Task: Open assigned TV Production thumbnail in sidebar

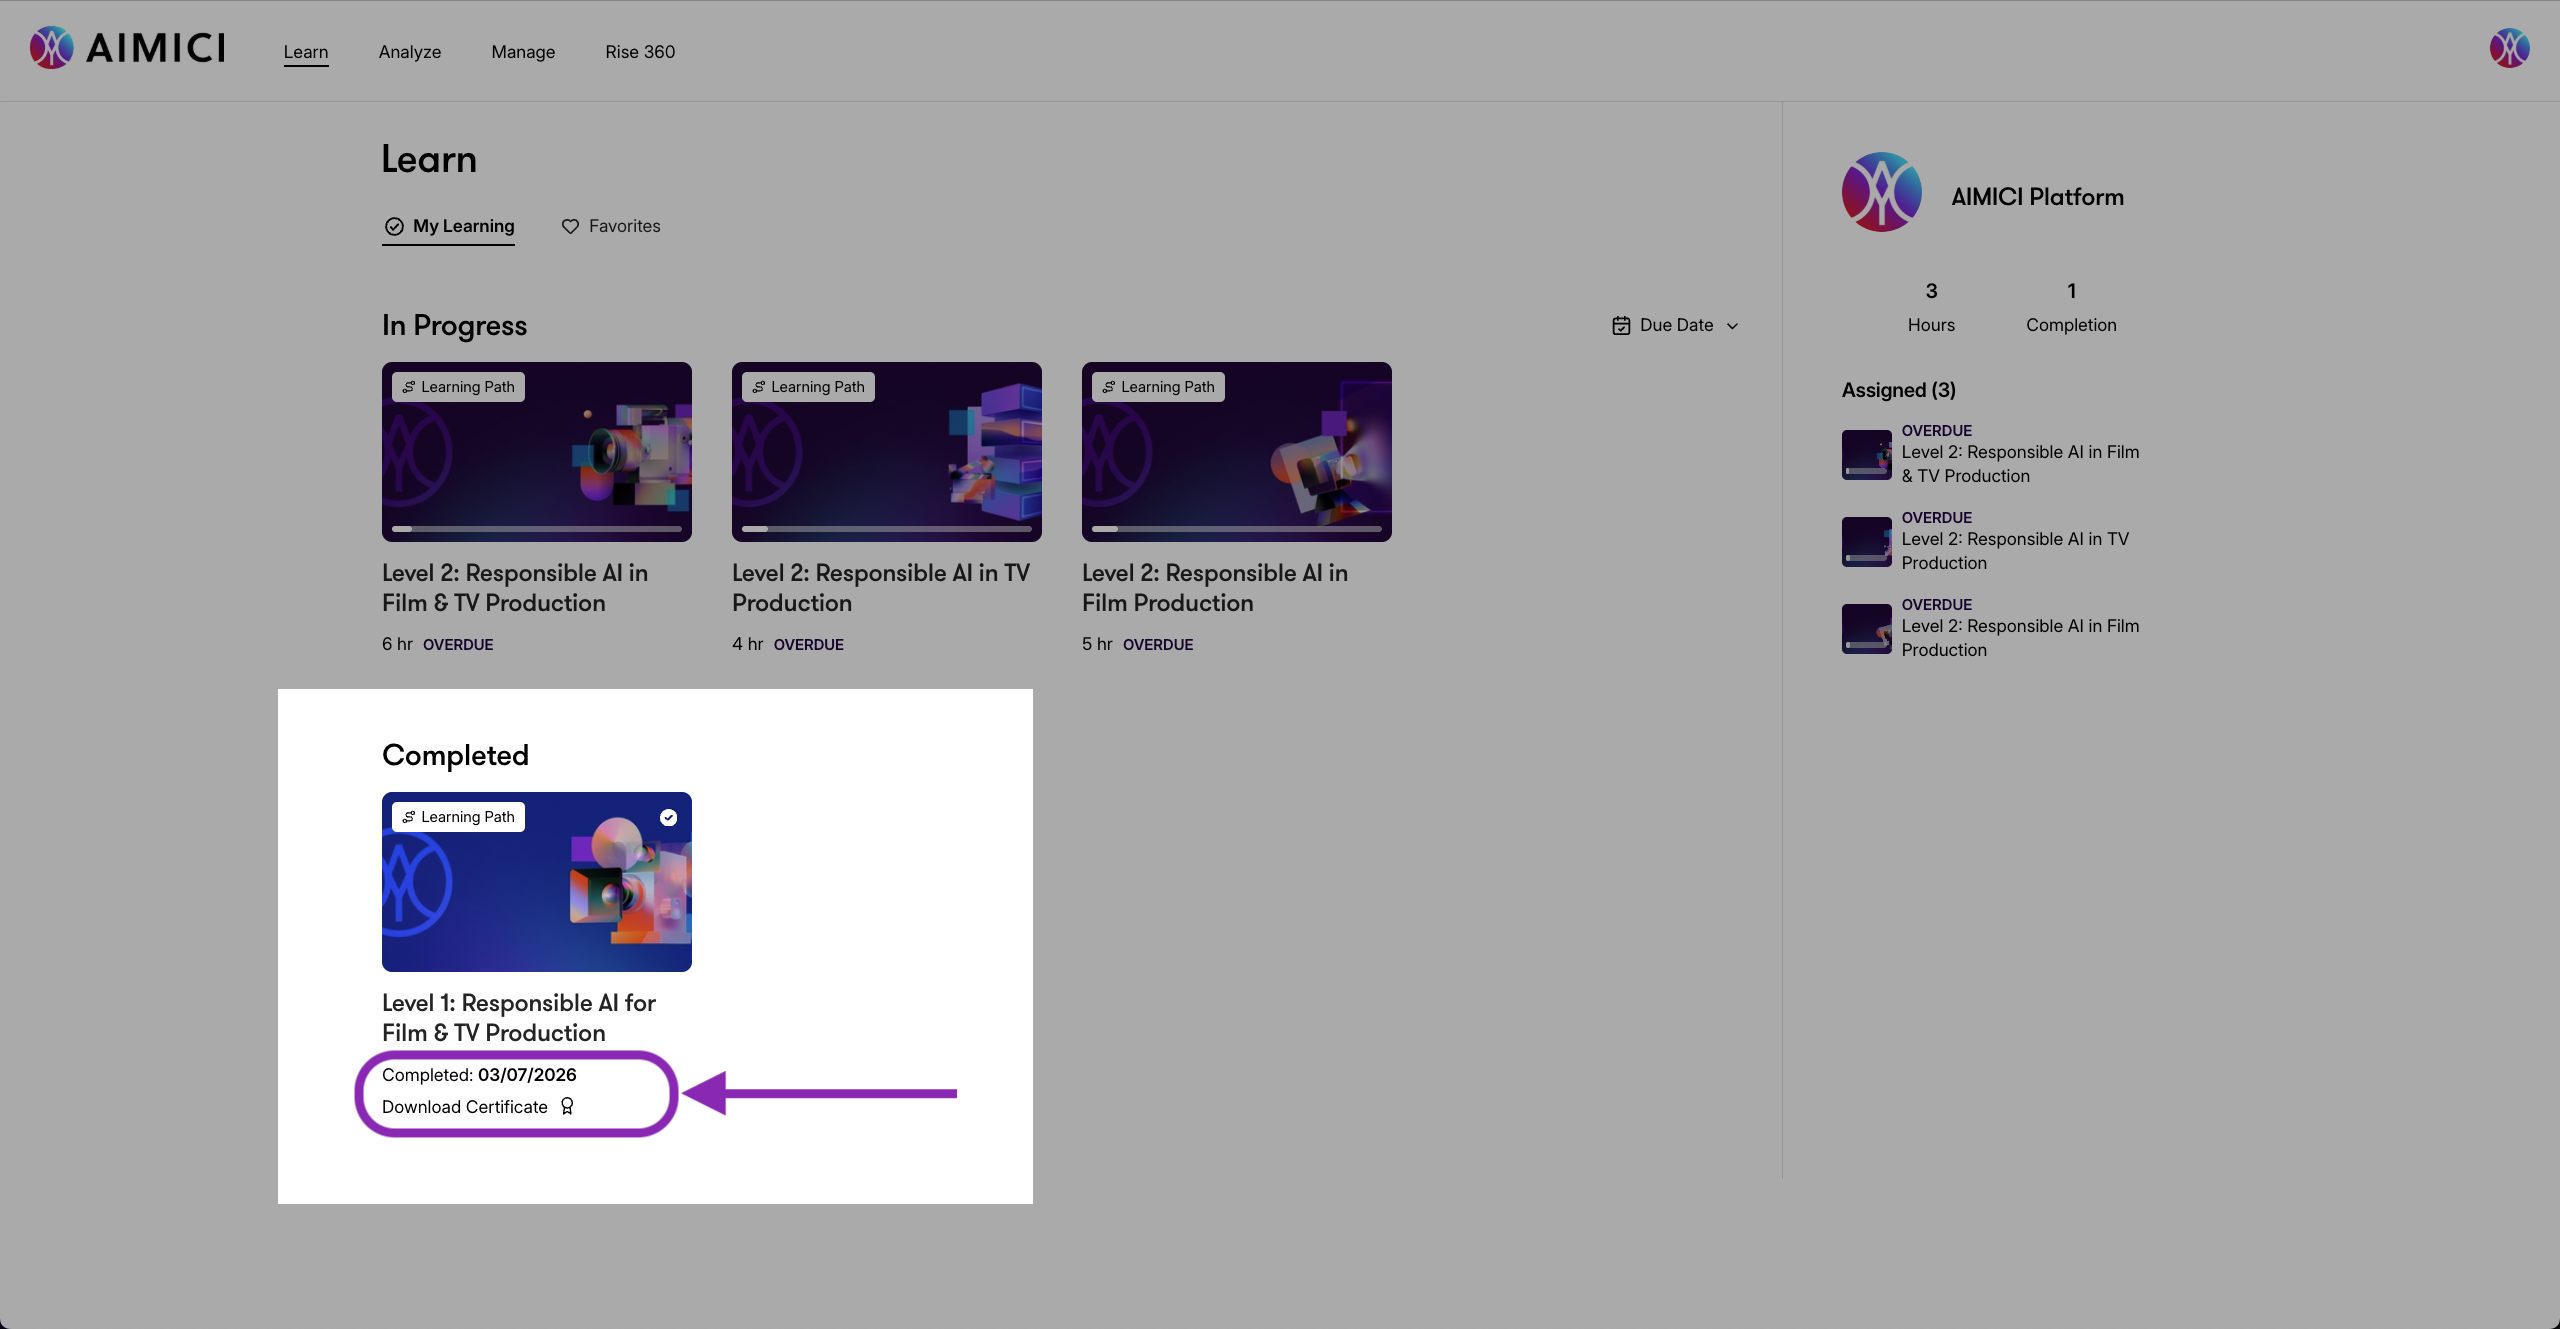Action: coord(1867,542)
